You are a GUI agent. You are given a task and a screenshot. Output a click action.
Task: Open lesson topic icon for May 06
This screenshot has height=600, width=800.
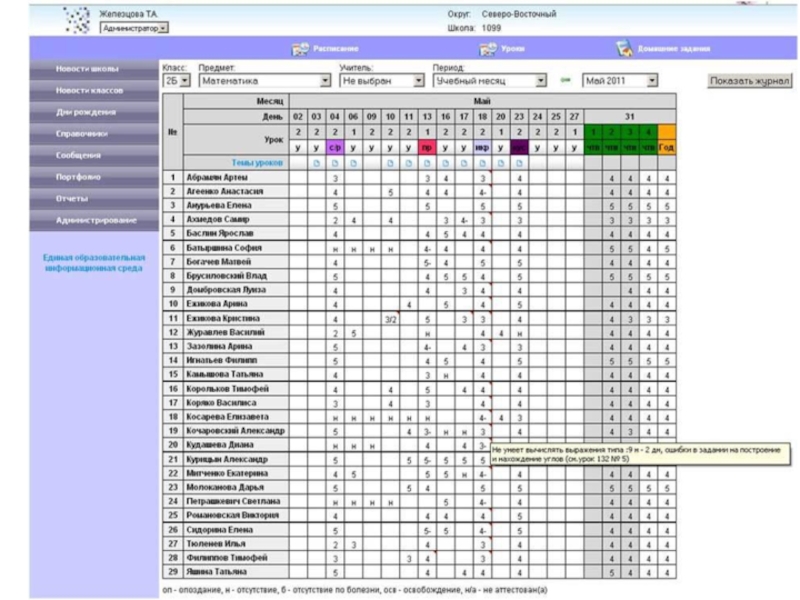point(353,162)
